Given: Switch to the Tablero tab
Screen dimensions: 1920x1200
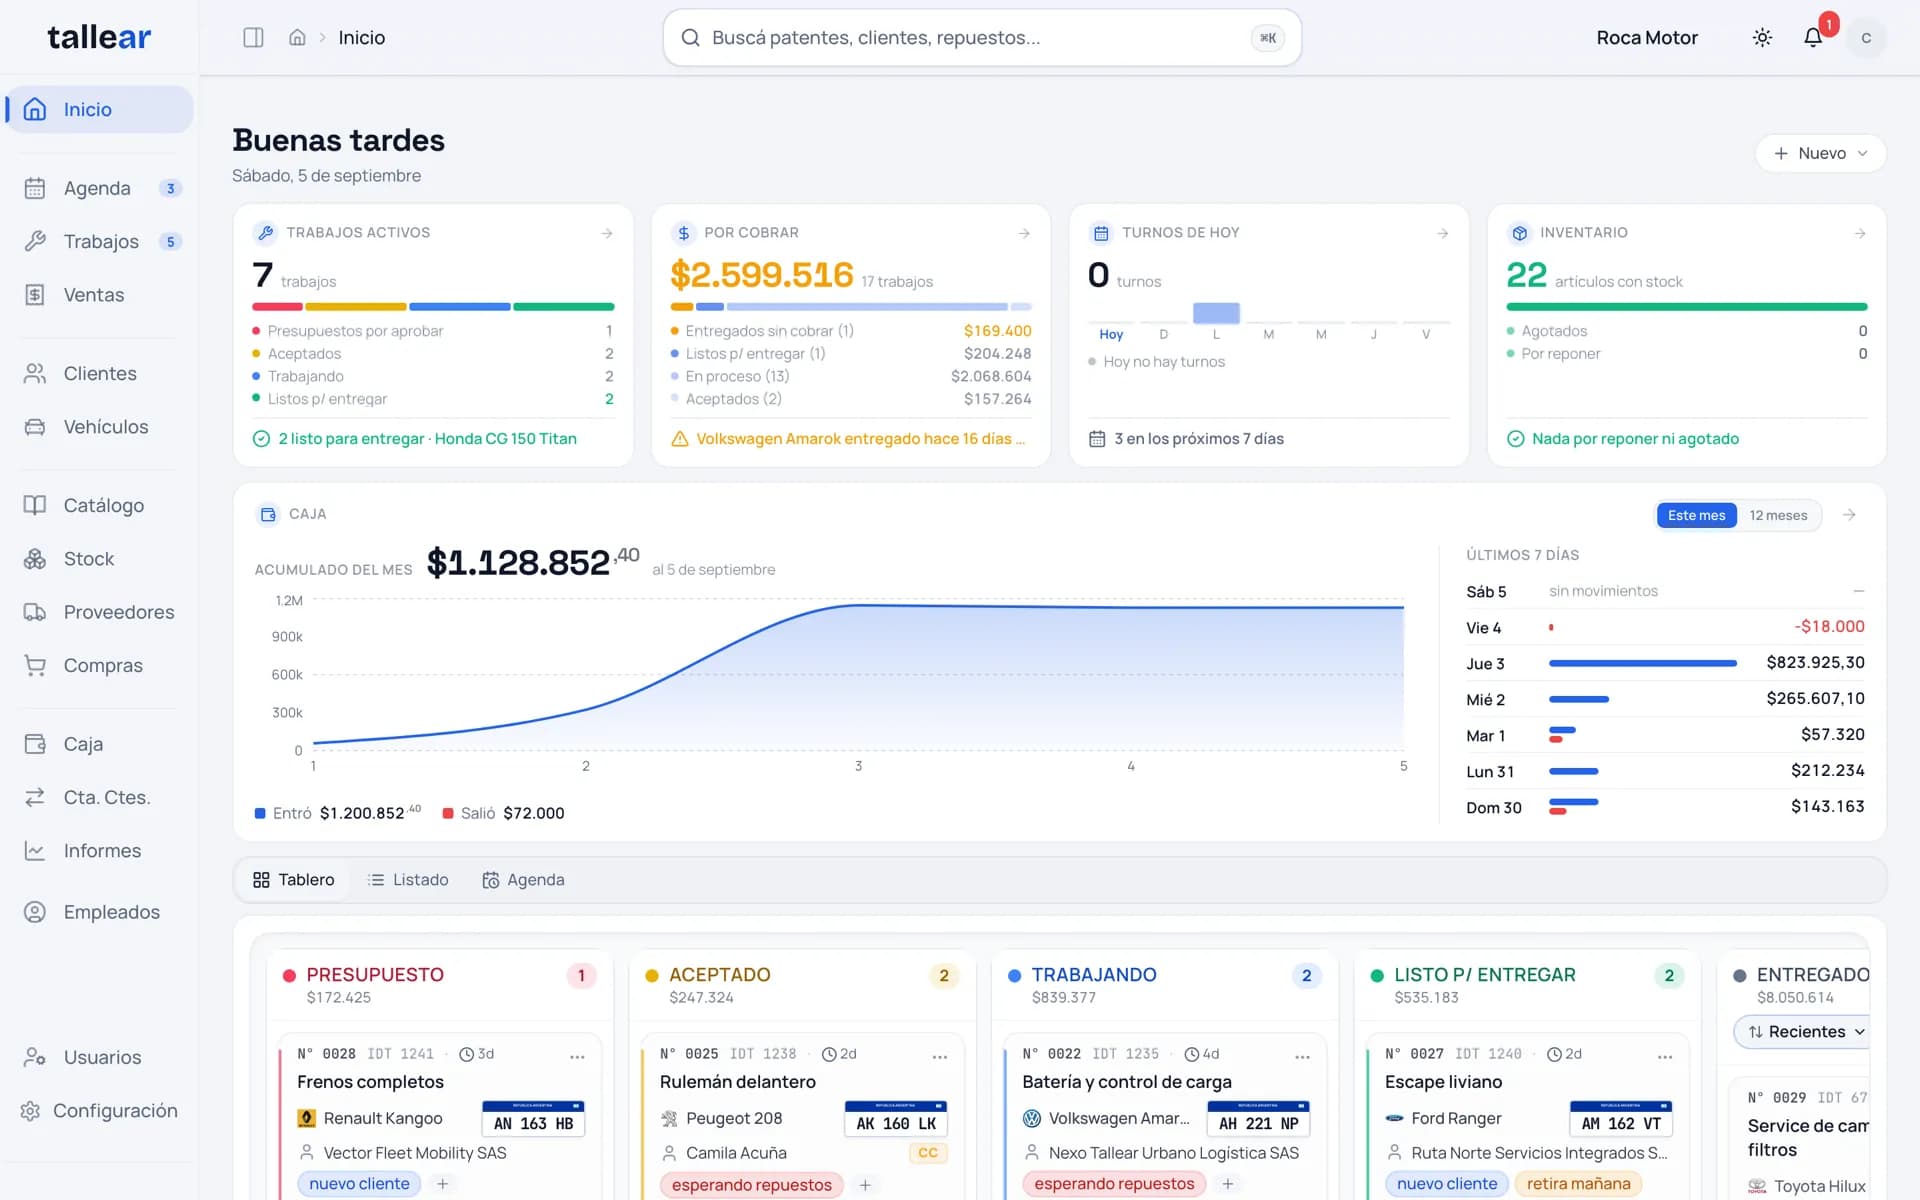Looking at the screenshot, I should (293, 880).
